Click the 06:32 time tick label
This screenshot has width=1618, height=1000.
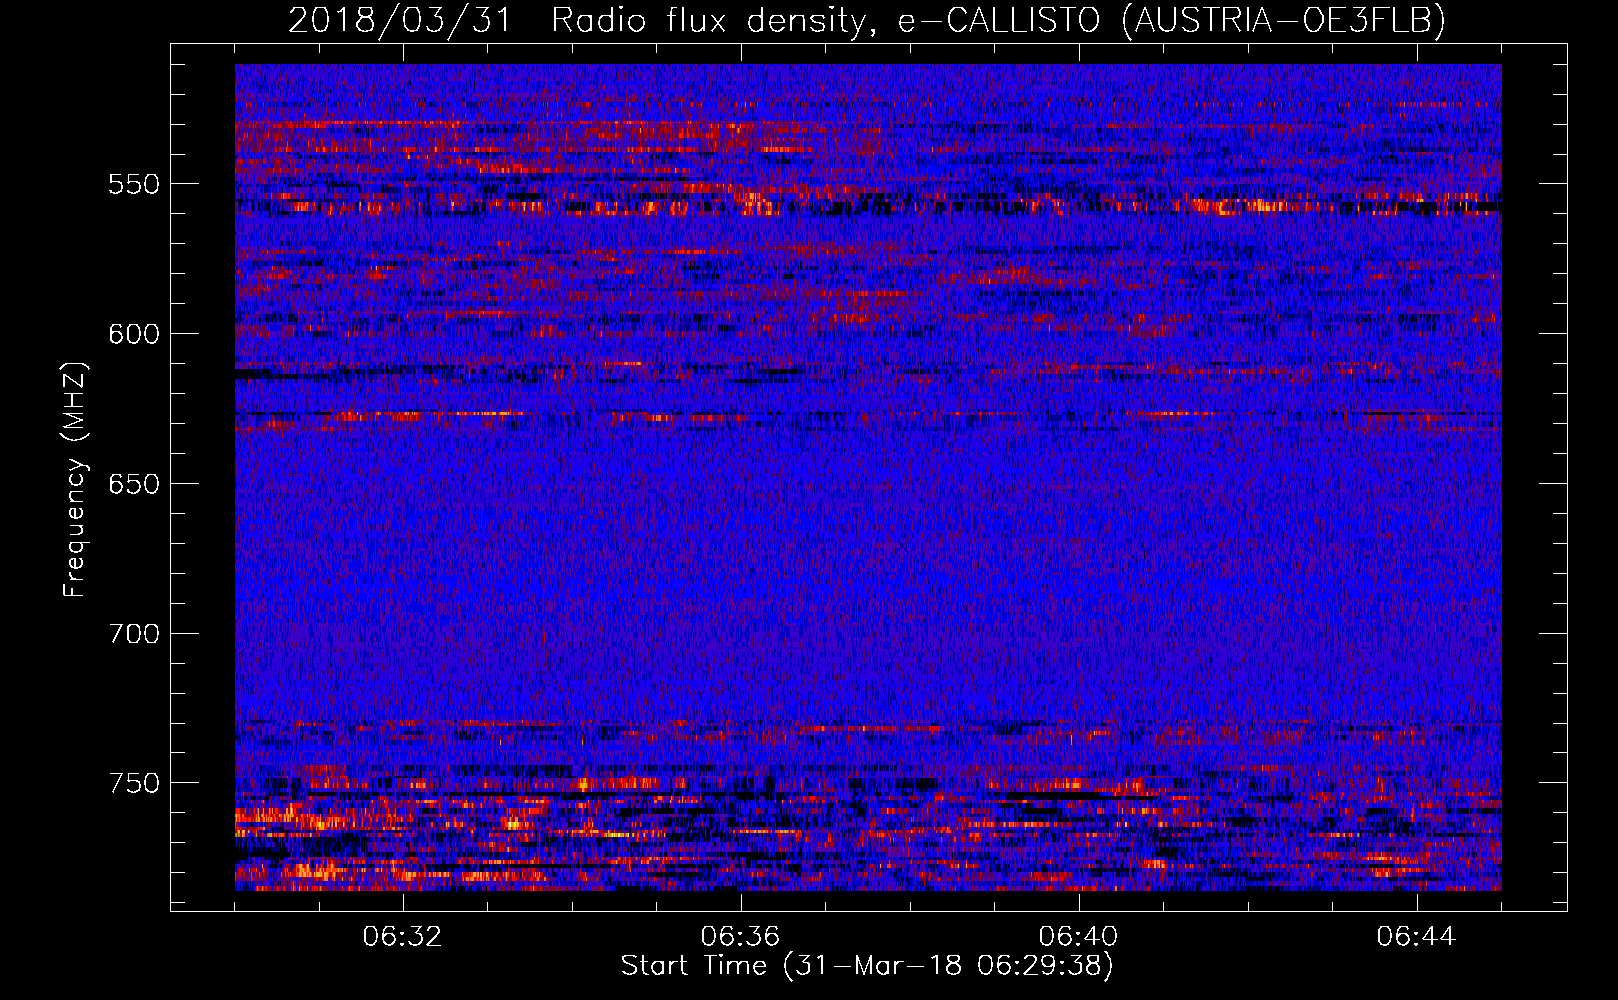(x=403, y=937)
